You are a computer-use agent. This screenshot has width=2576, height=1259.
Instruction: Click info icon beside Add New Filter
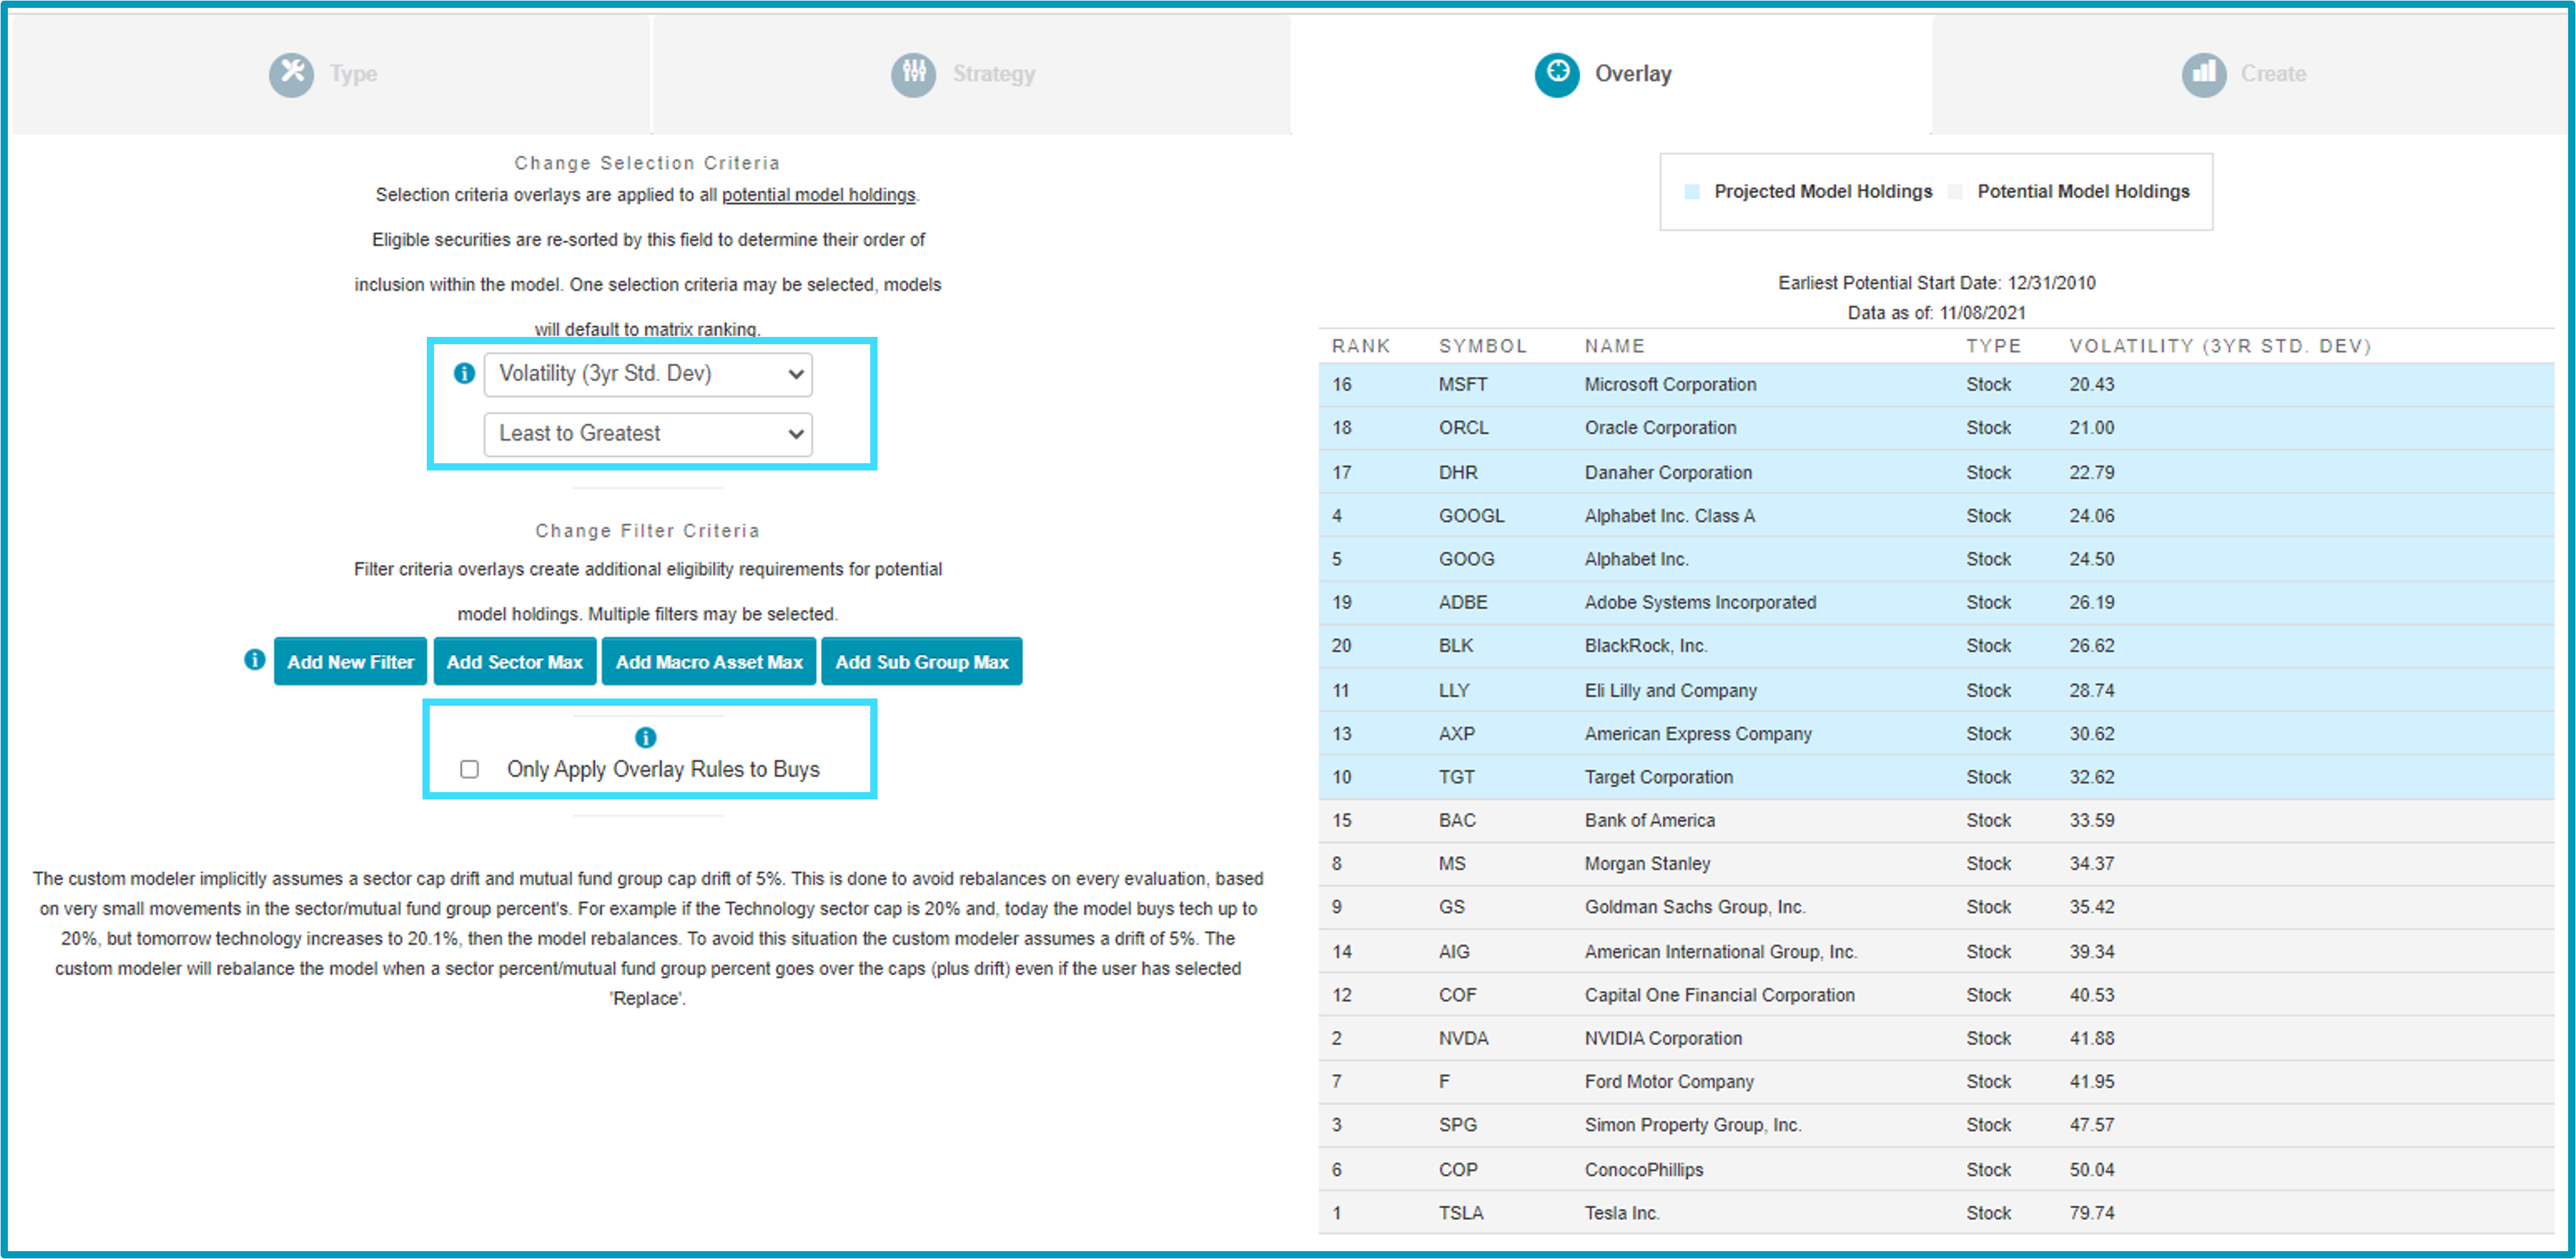[x=255, y=660]
